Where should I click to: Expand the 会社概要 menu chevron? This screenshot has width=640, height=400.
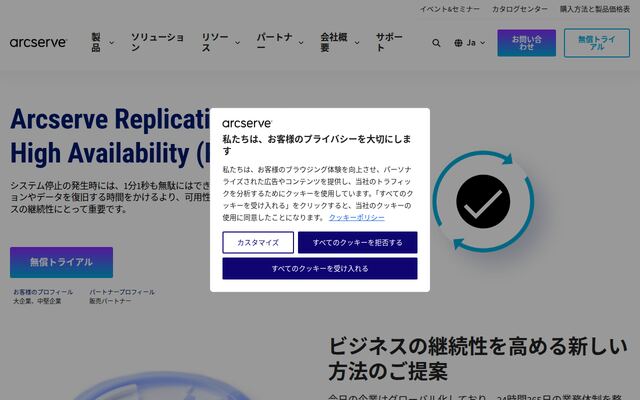(357, 43)
